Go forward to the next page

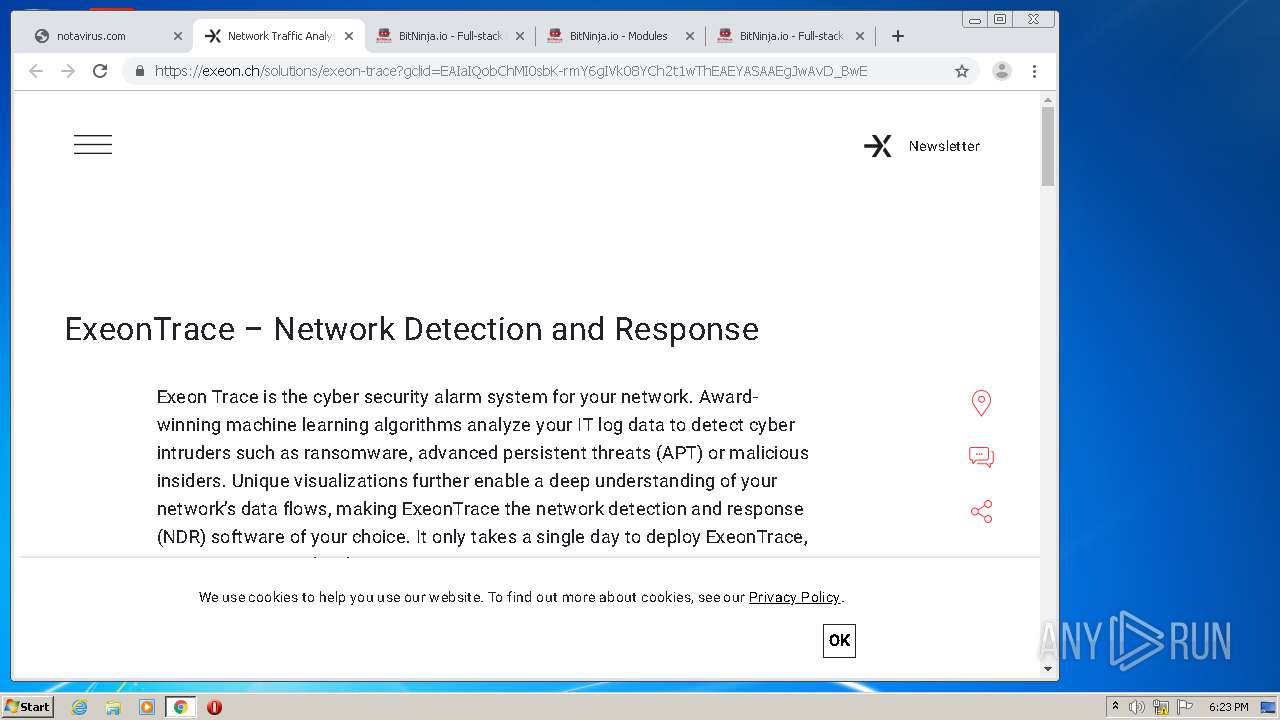tap(68, 71)
